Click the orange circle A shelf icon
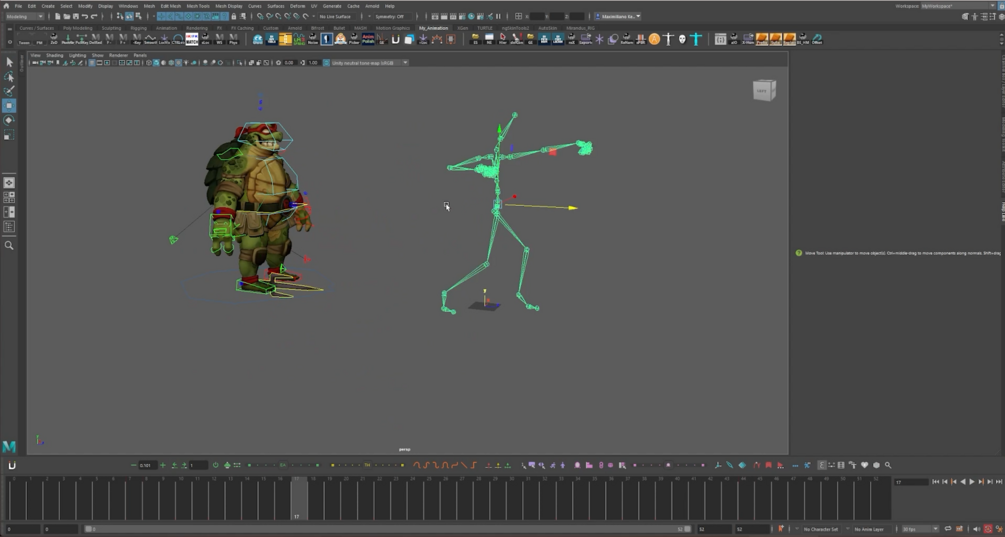The width and height of the screenshot is (1005, 537). tap(654, 39)
